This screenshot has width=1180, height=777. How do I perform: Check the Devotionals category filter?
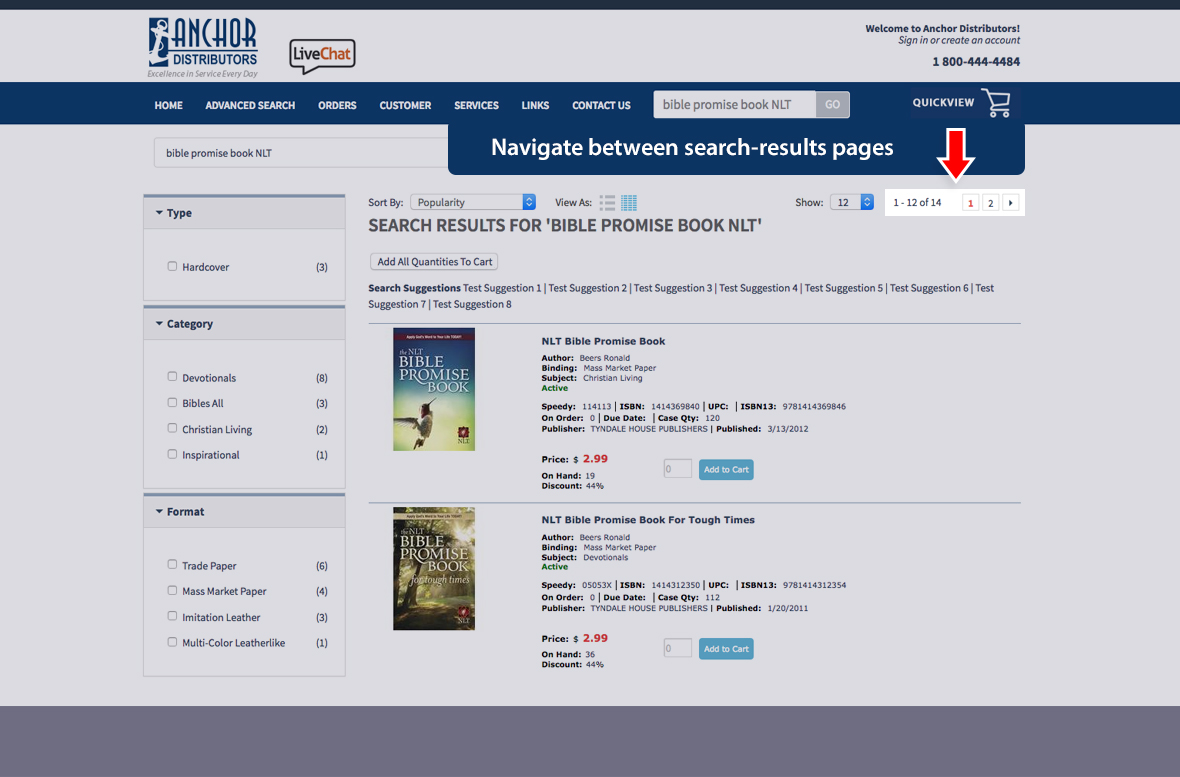click(x=172, y=377)
